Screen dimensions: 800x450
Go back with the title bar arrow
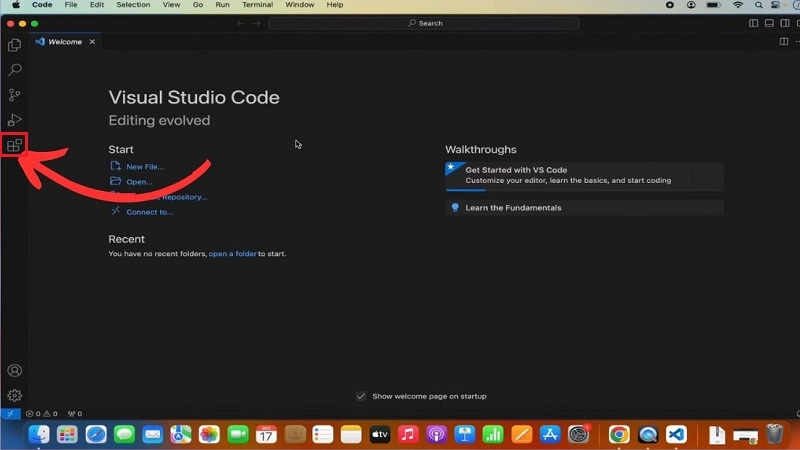click(241, 23)
